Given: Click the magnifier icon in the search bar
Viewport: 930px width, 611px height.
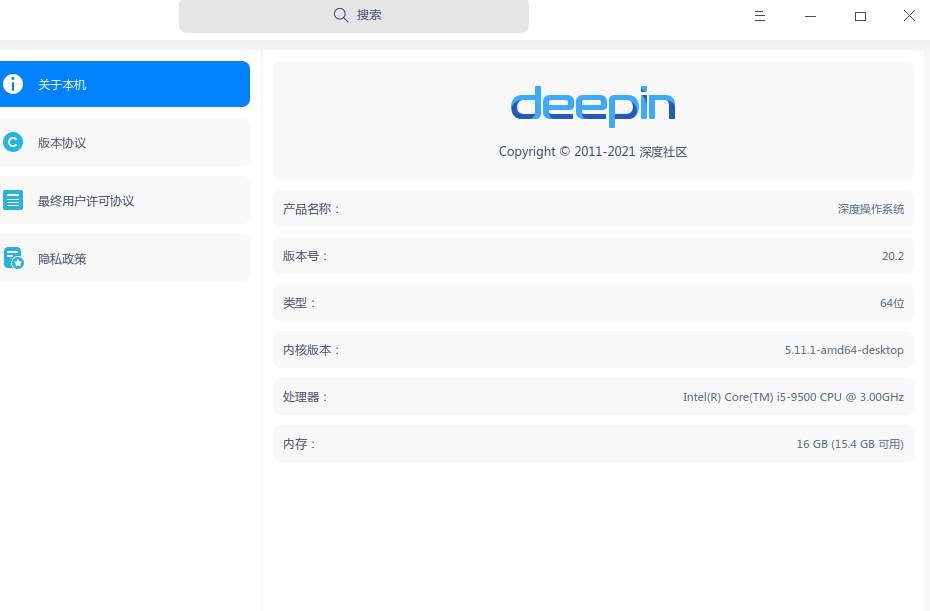Looking at the screenshot, I should coord(340,15).
